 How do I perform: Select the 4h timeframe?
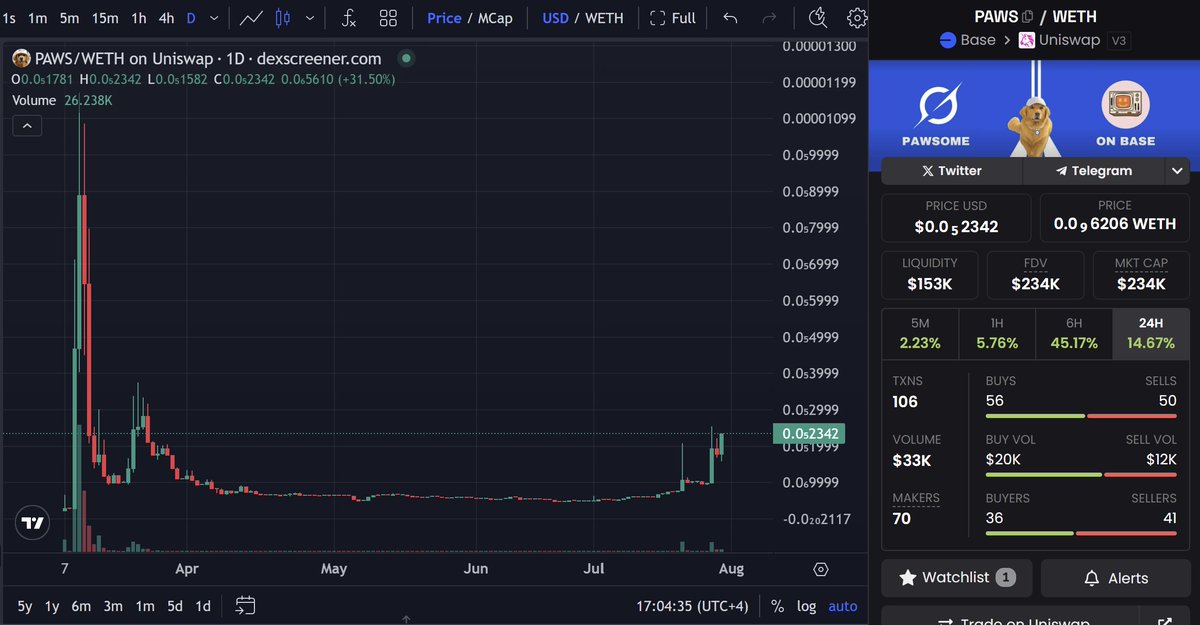point(166,18)
